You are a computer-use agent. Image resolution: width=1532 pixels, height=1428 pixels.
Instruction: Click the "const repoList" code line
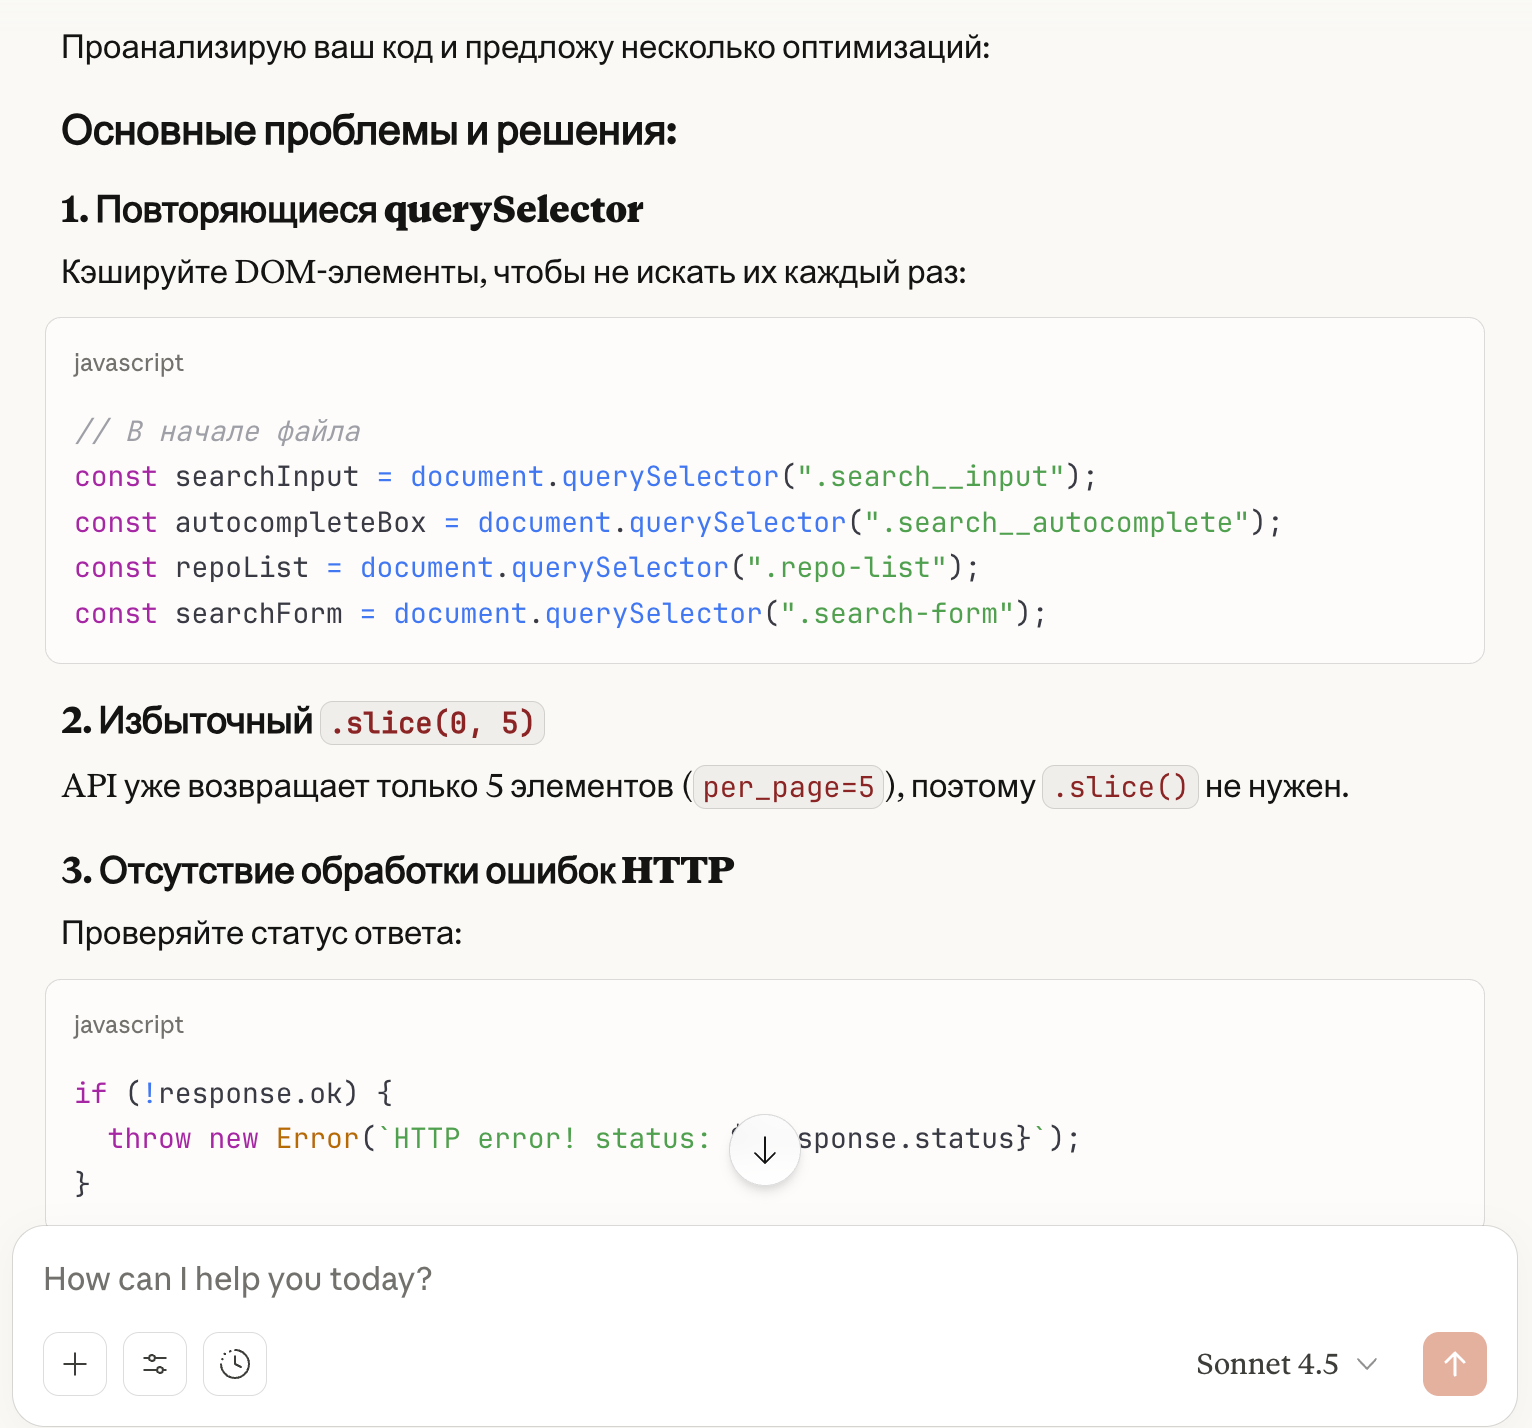pyautogui.click(x=526, y=568)
